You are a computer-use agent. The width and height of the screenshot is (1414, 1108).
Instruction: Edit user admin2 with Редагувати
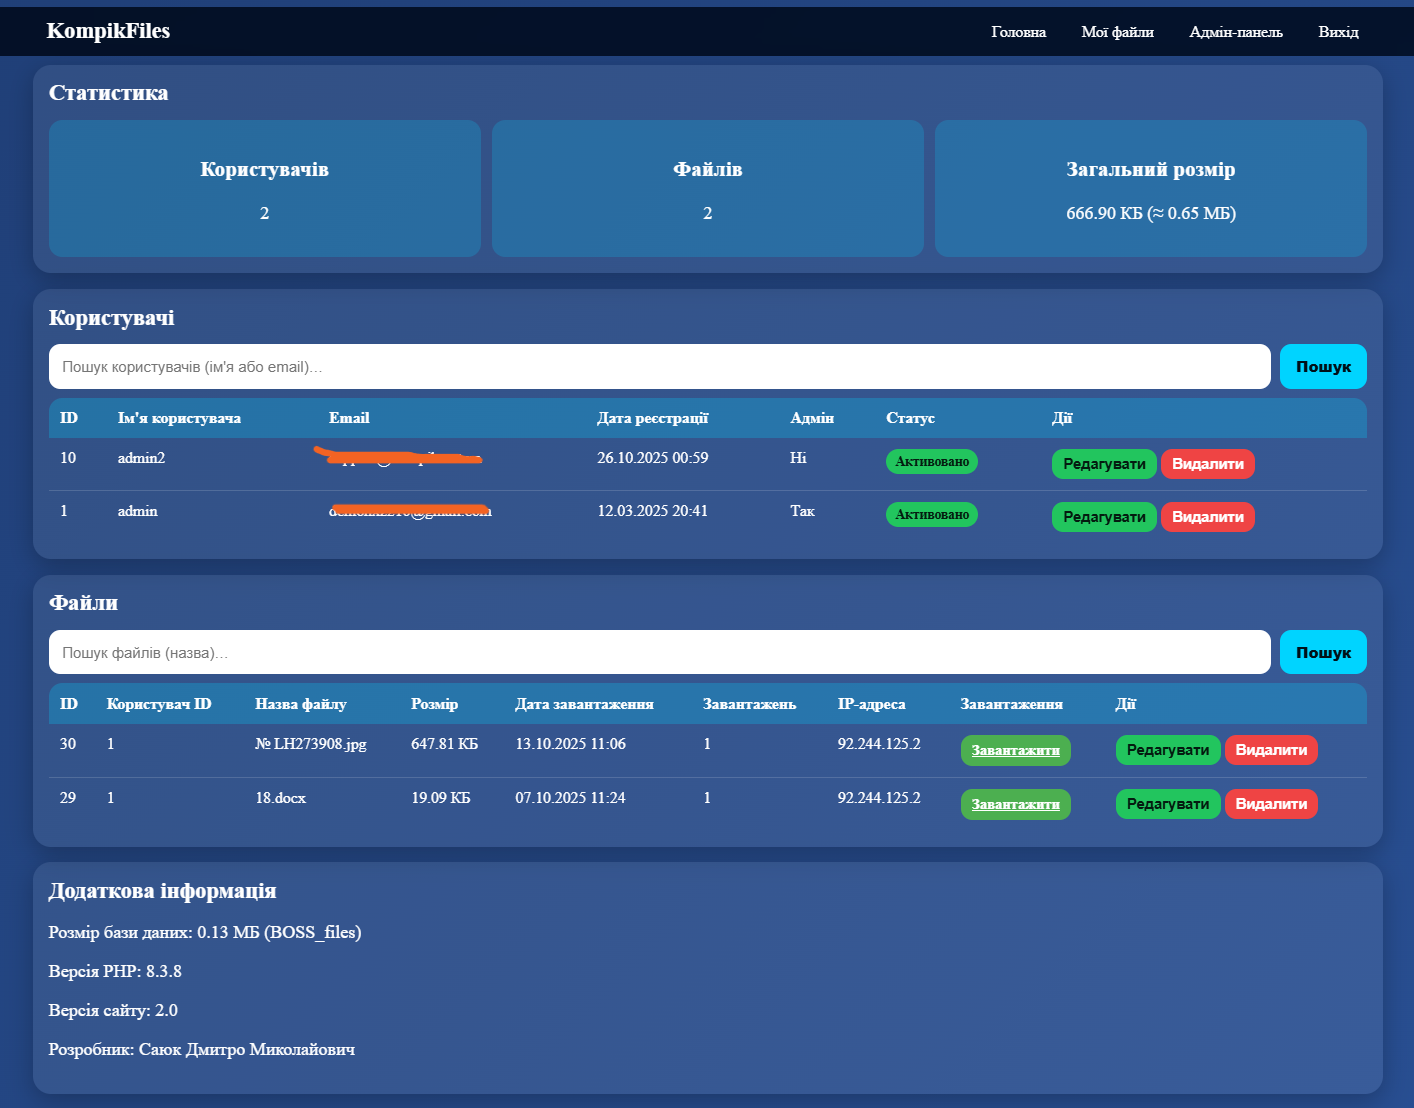click(1103, 464)
